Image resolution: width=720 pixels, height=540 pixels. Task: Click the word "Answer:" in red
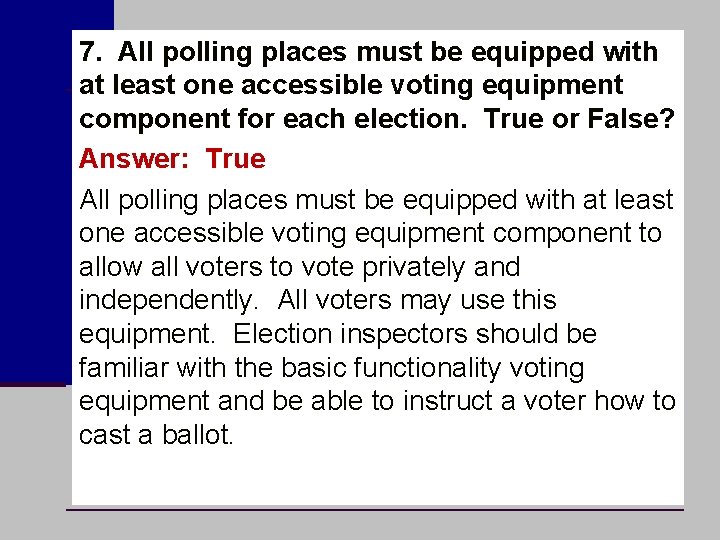[x=134, y=159]
